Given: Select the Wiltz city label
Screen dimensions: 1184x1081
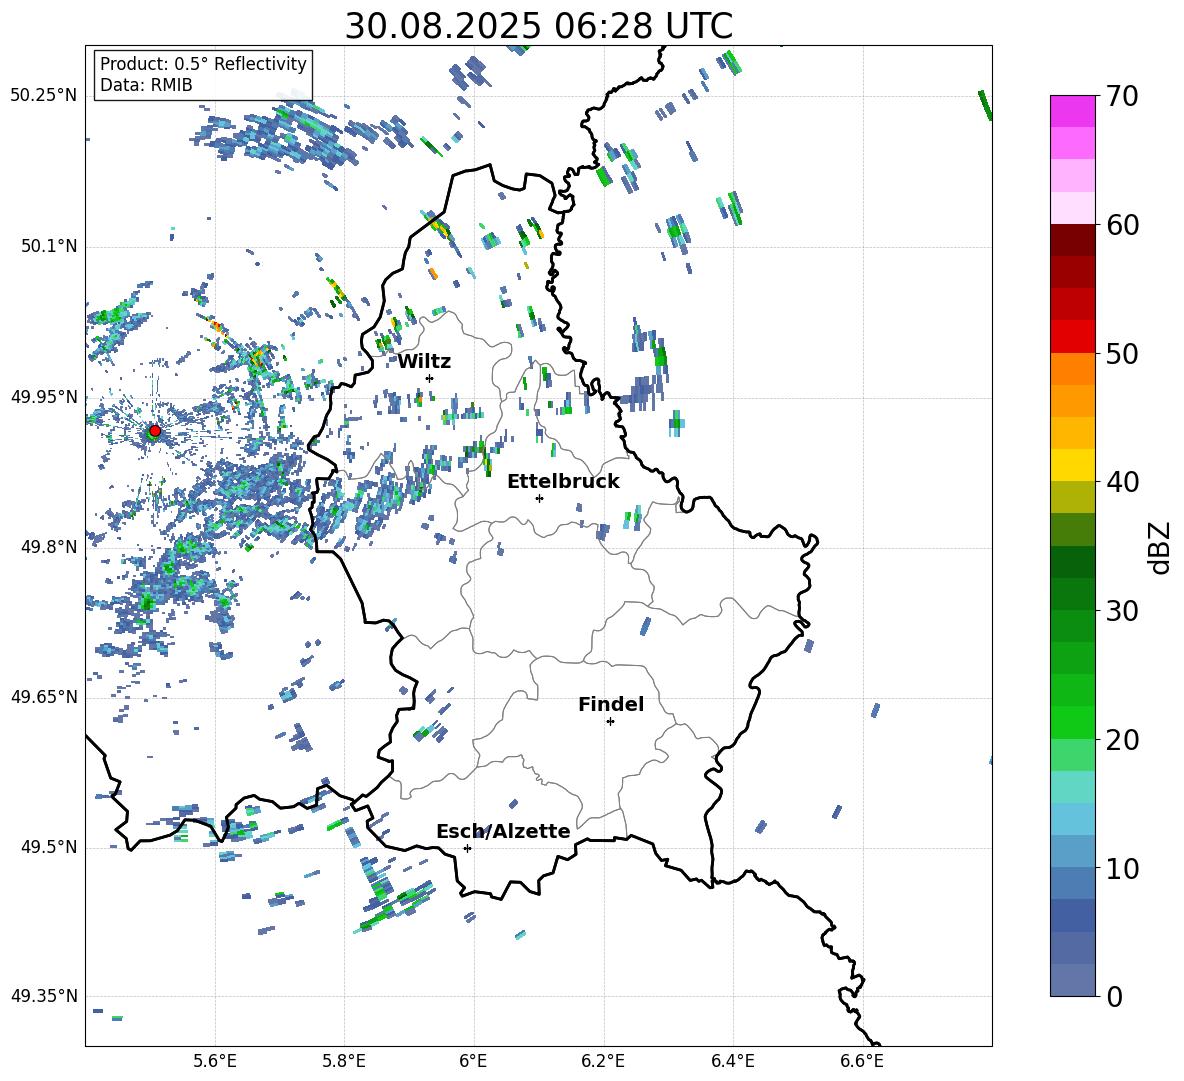Looking at the screenshot, I should 424,362.
